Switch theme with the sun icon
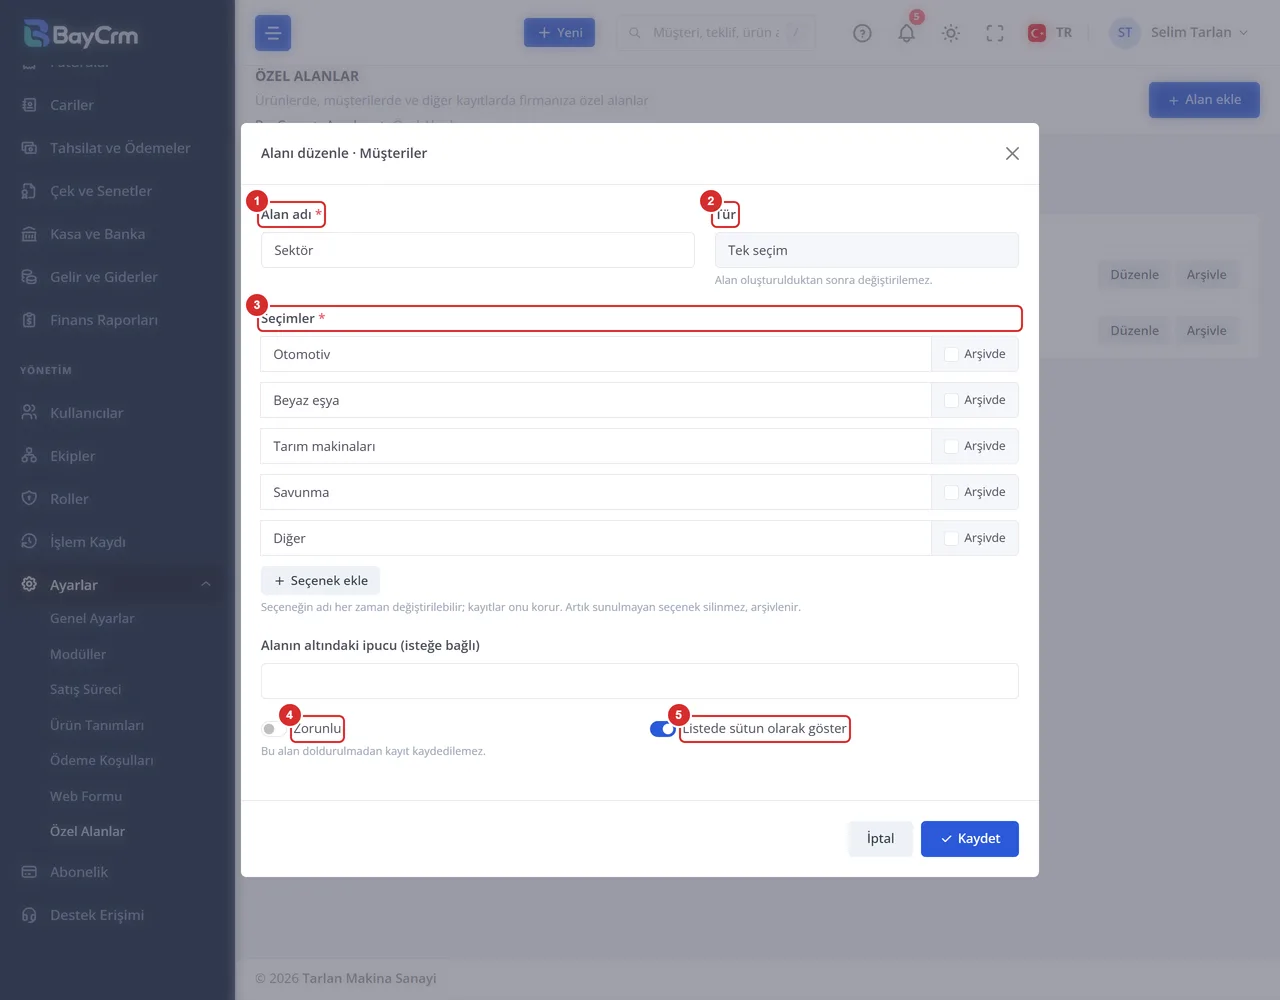Screen dimensions: 1280x1000 [951, 33]
